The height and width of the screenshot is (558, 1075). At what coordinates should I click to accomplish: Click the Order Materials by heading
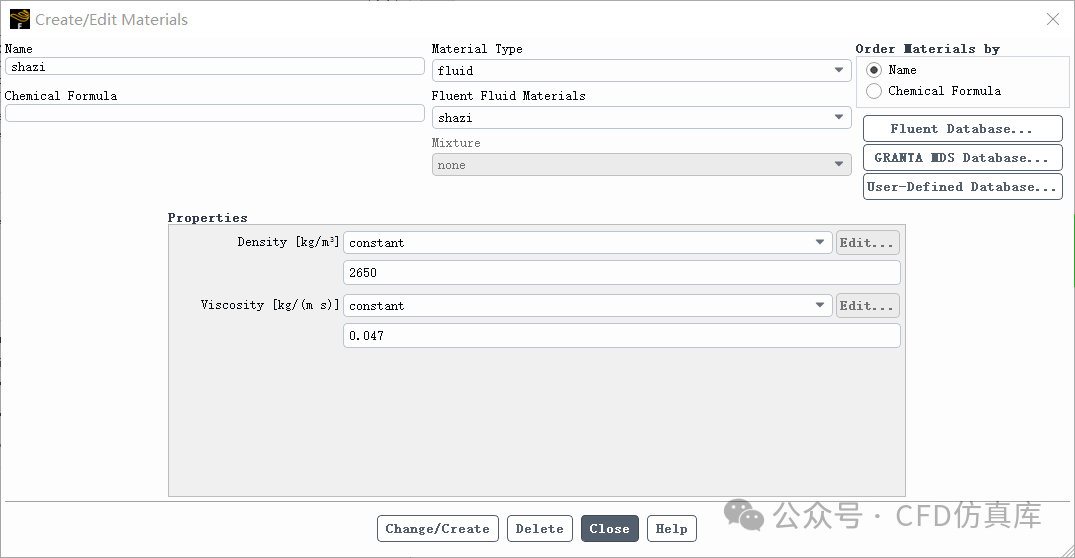(x=928, y=49)
